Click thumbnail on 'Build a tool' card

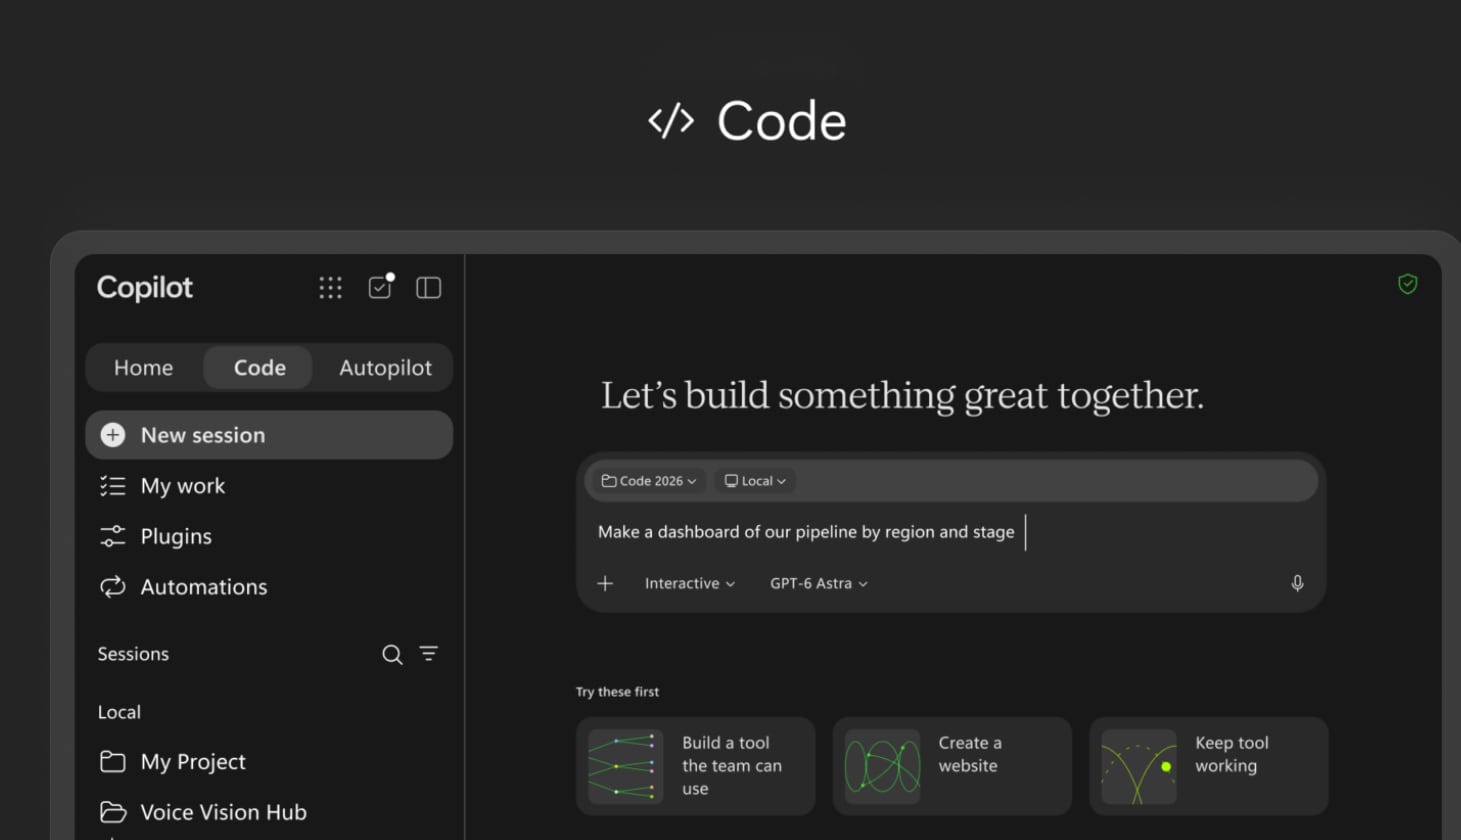(x=626, y=767)
